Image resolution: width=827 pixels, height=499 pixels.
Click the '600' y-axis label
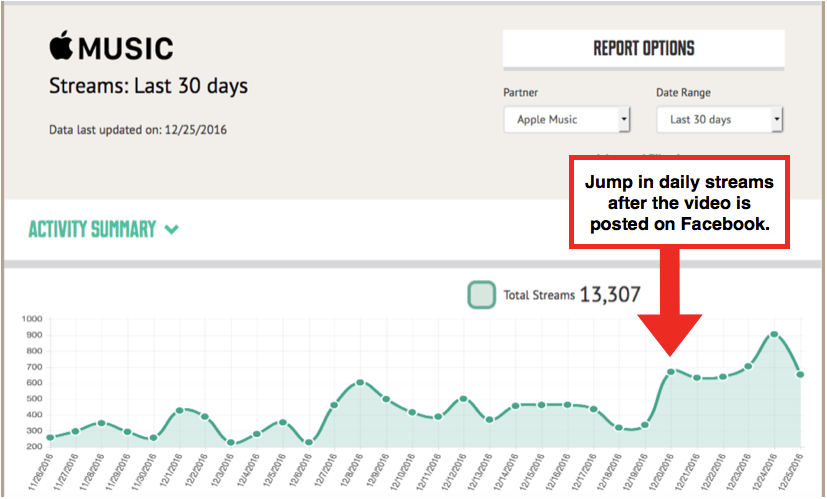(x=35, y=383)
